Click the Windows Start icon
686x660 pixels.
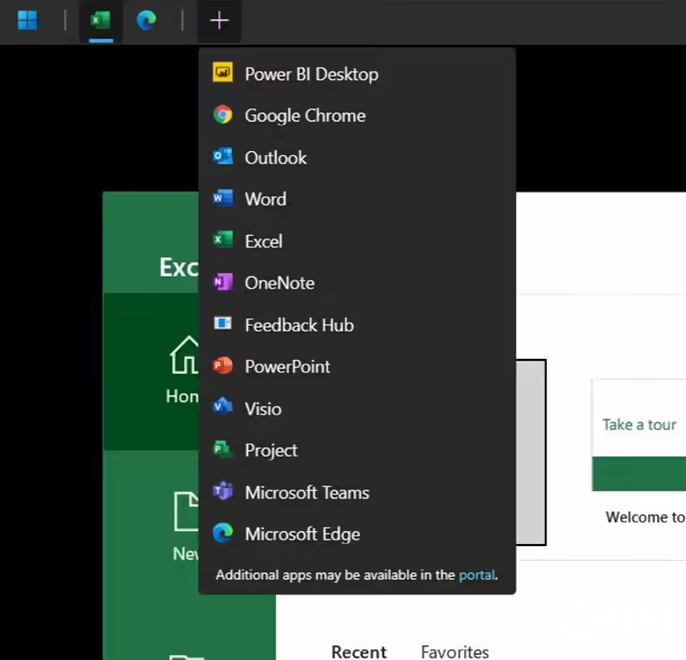click(x=28, y=21)
